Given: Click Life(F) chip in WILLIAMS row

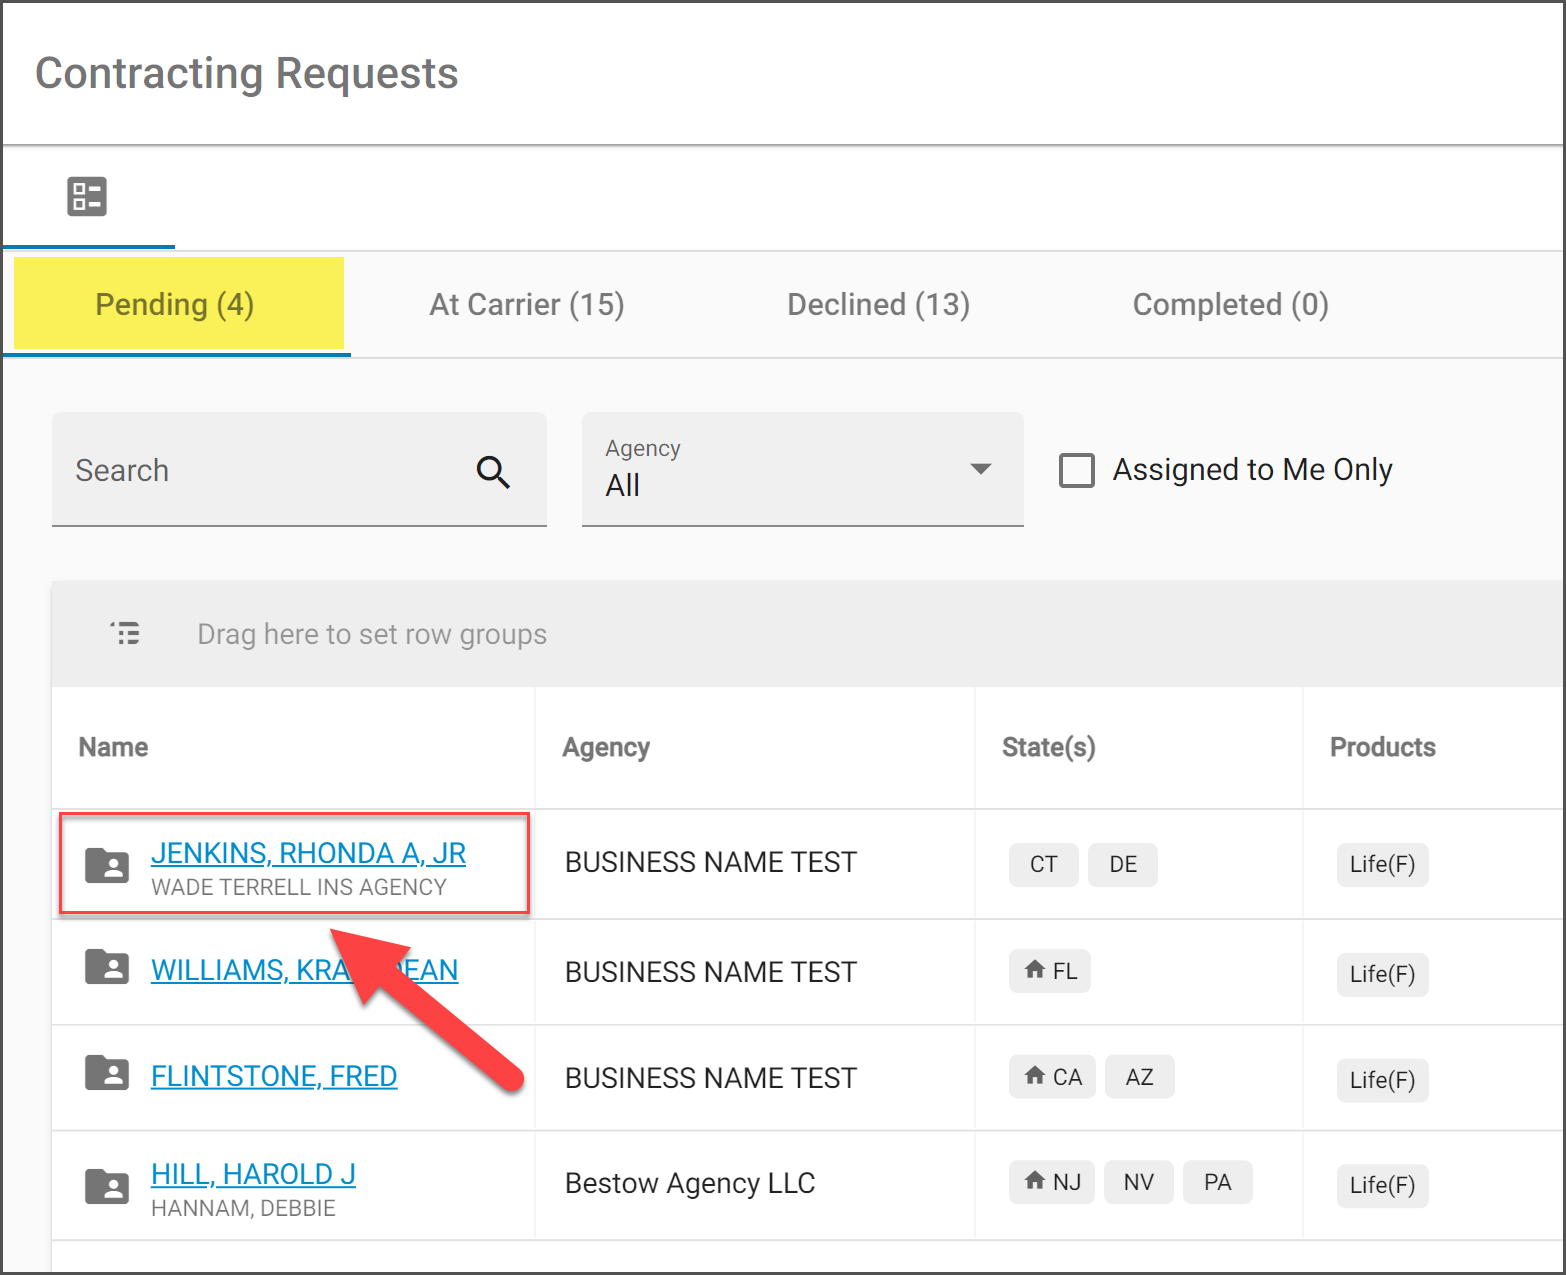Looking at the screenshot, I should [x=1382, y=974].
